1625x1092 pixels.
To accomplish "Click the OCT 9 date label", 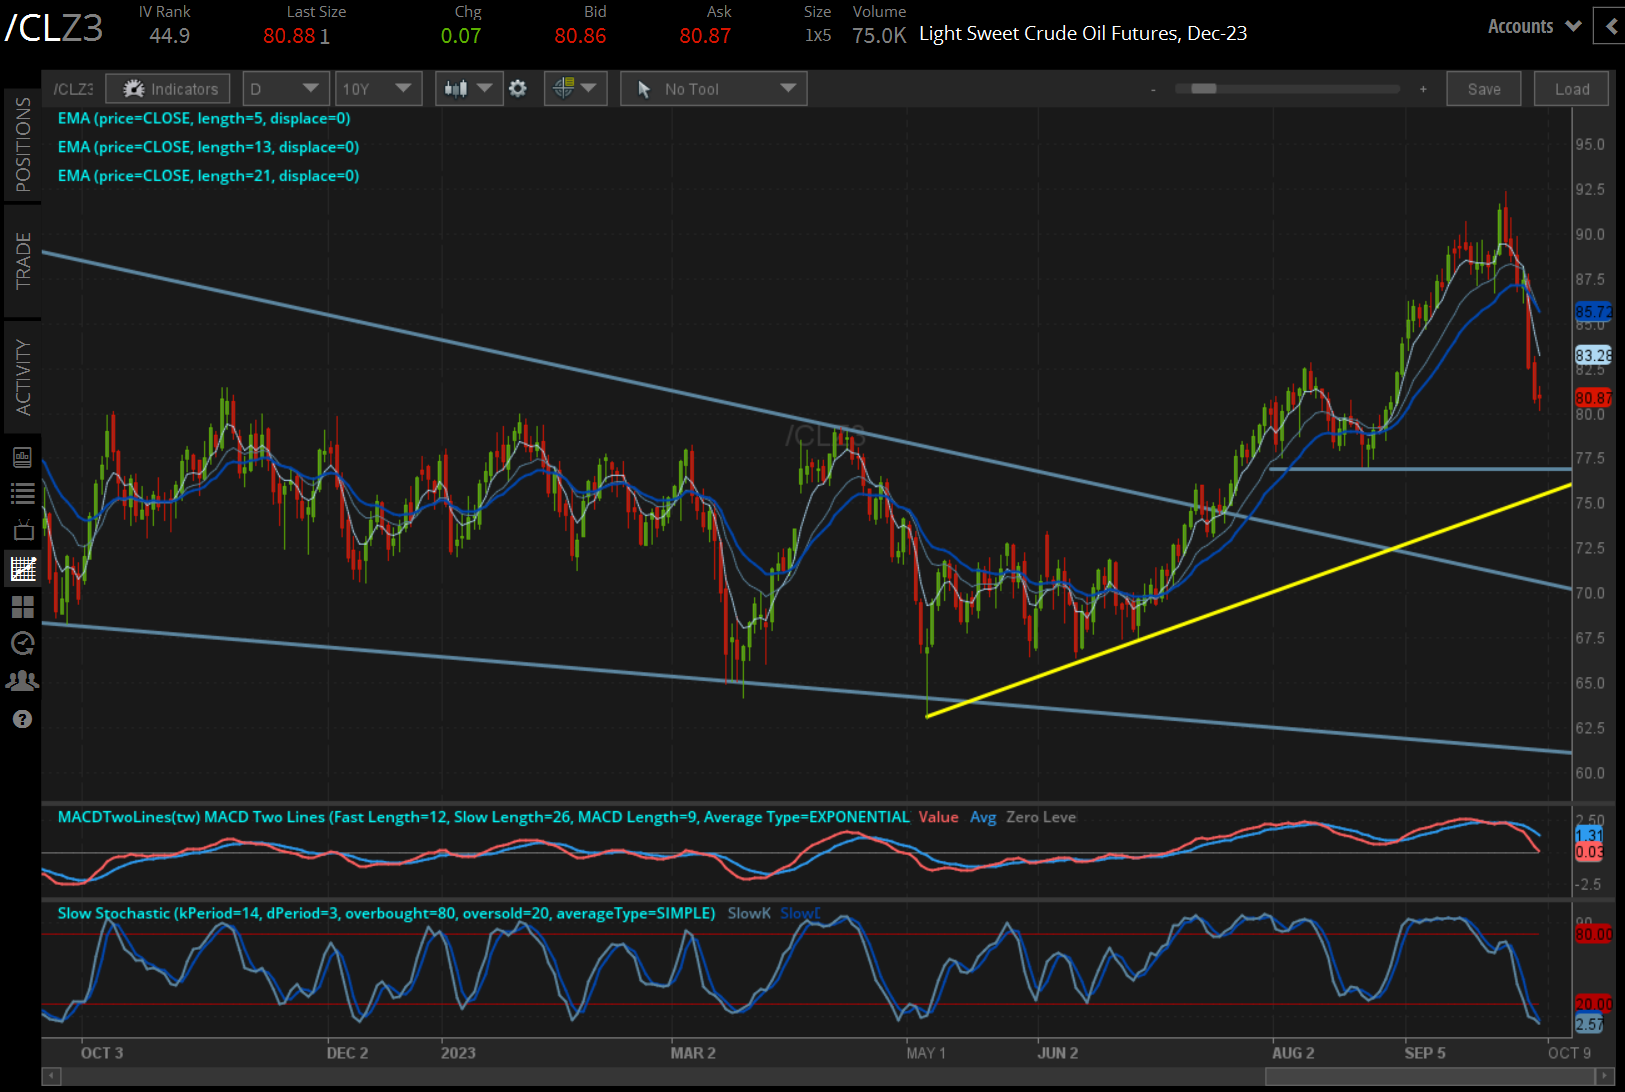I will point(1569,1053).
